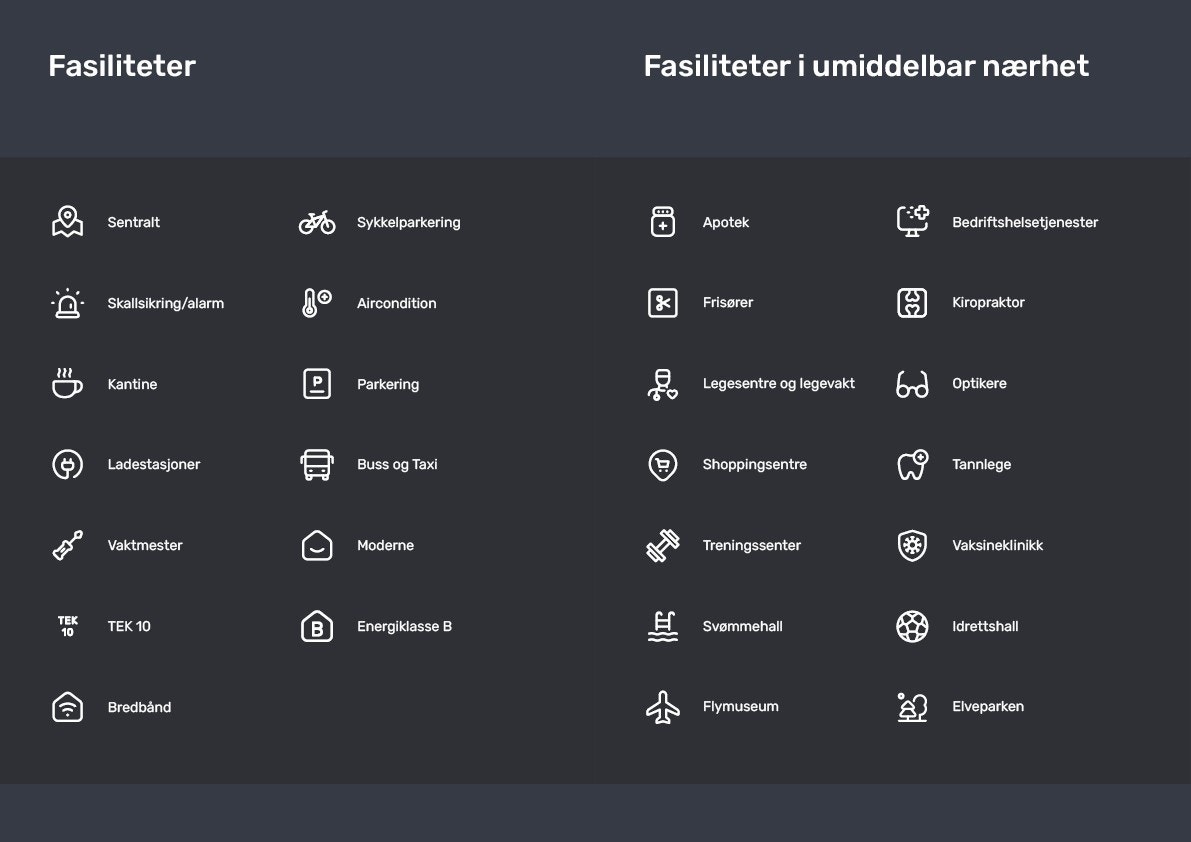1191x842 pixels.
Task: Select the 'Buss og Taxi' label
Action: [397, 465]
